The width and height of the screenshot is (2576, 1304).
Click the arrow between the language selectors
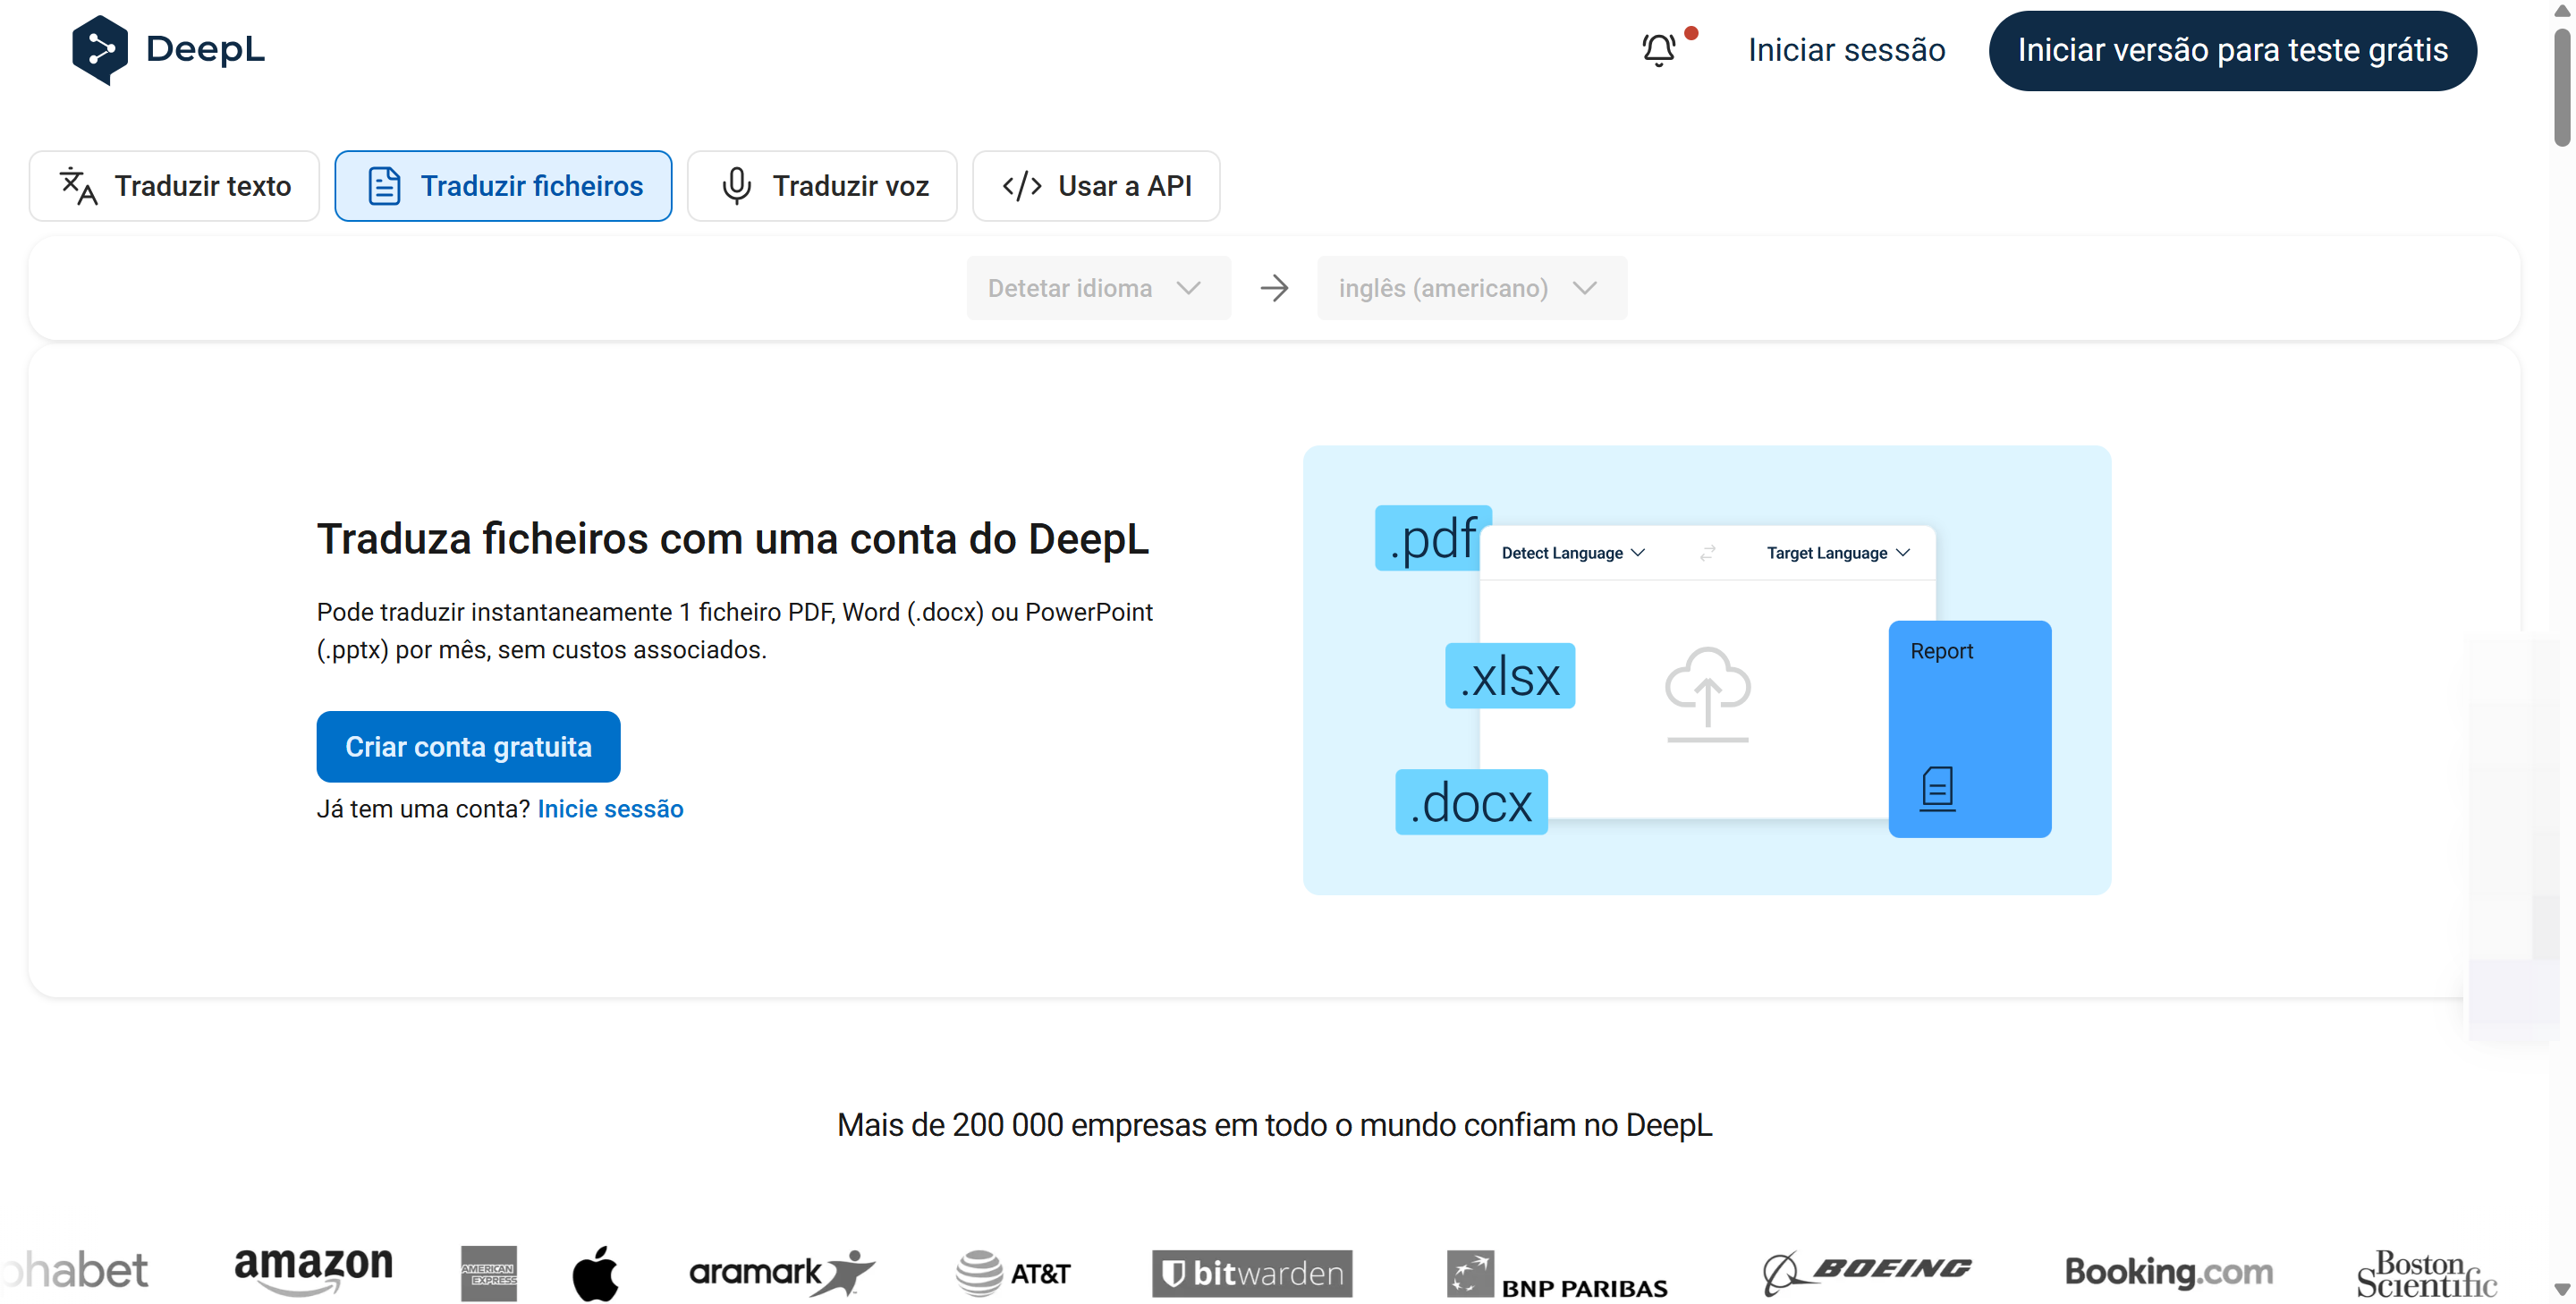pyautogui.click(x=1274, y=288)
